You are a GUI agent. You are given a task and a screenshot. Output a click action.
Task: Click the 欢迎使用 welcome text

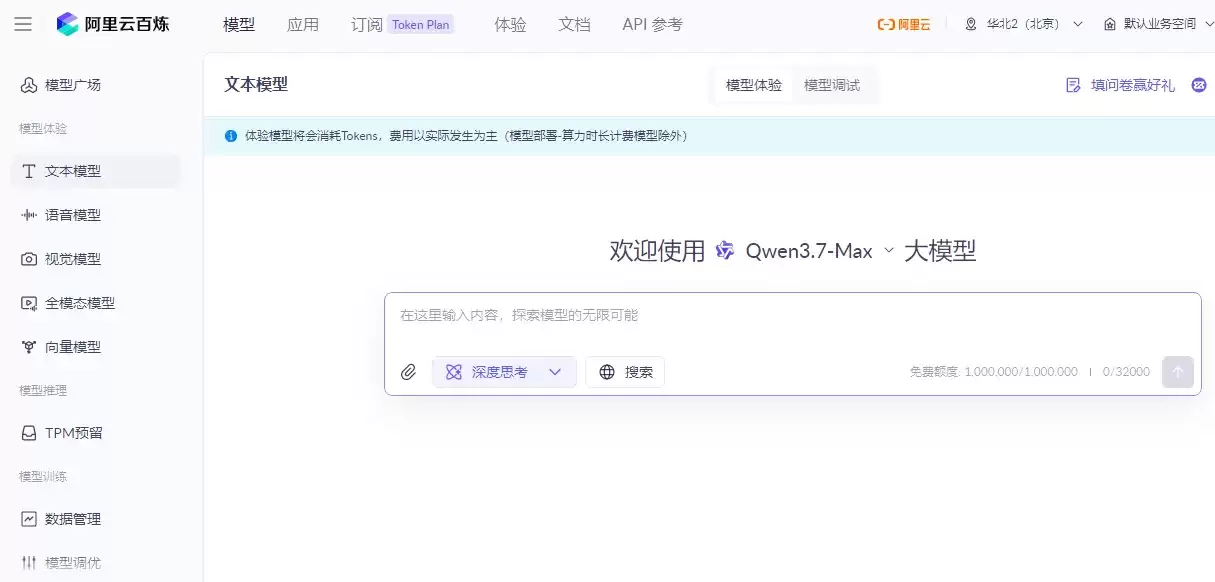[x=657, y=251]
